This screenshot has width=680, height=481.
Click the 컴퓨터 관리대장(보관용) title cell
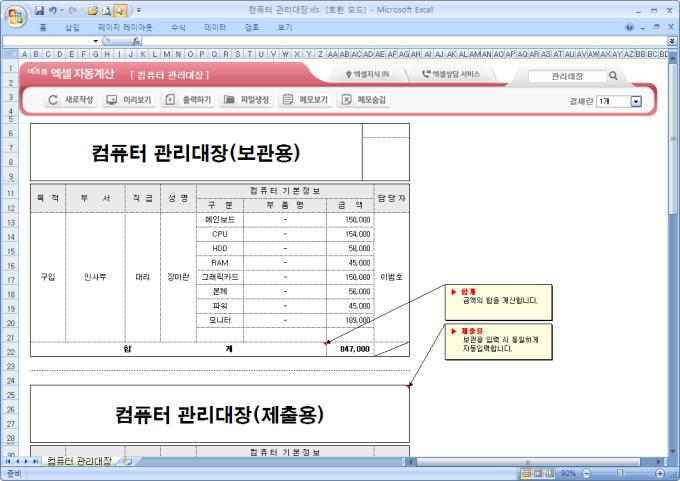[x=196, y=152]
